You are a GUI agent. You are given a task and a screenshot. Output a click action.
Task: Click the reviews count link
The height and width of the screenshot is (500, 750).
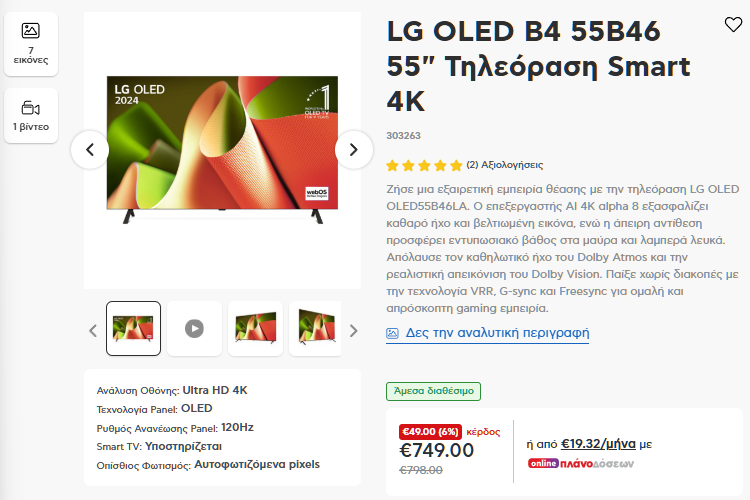pyautogui.click(x=505, y=165)
